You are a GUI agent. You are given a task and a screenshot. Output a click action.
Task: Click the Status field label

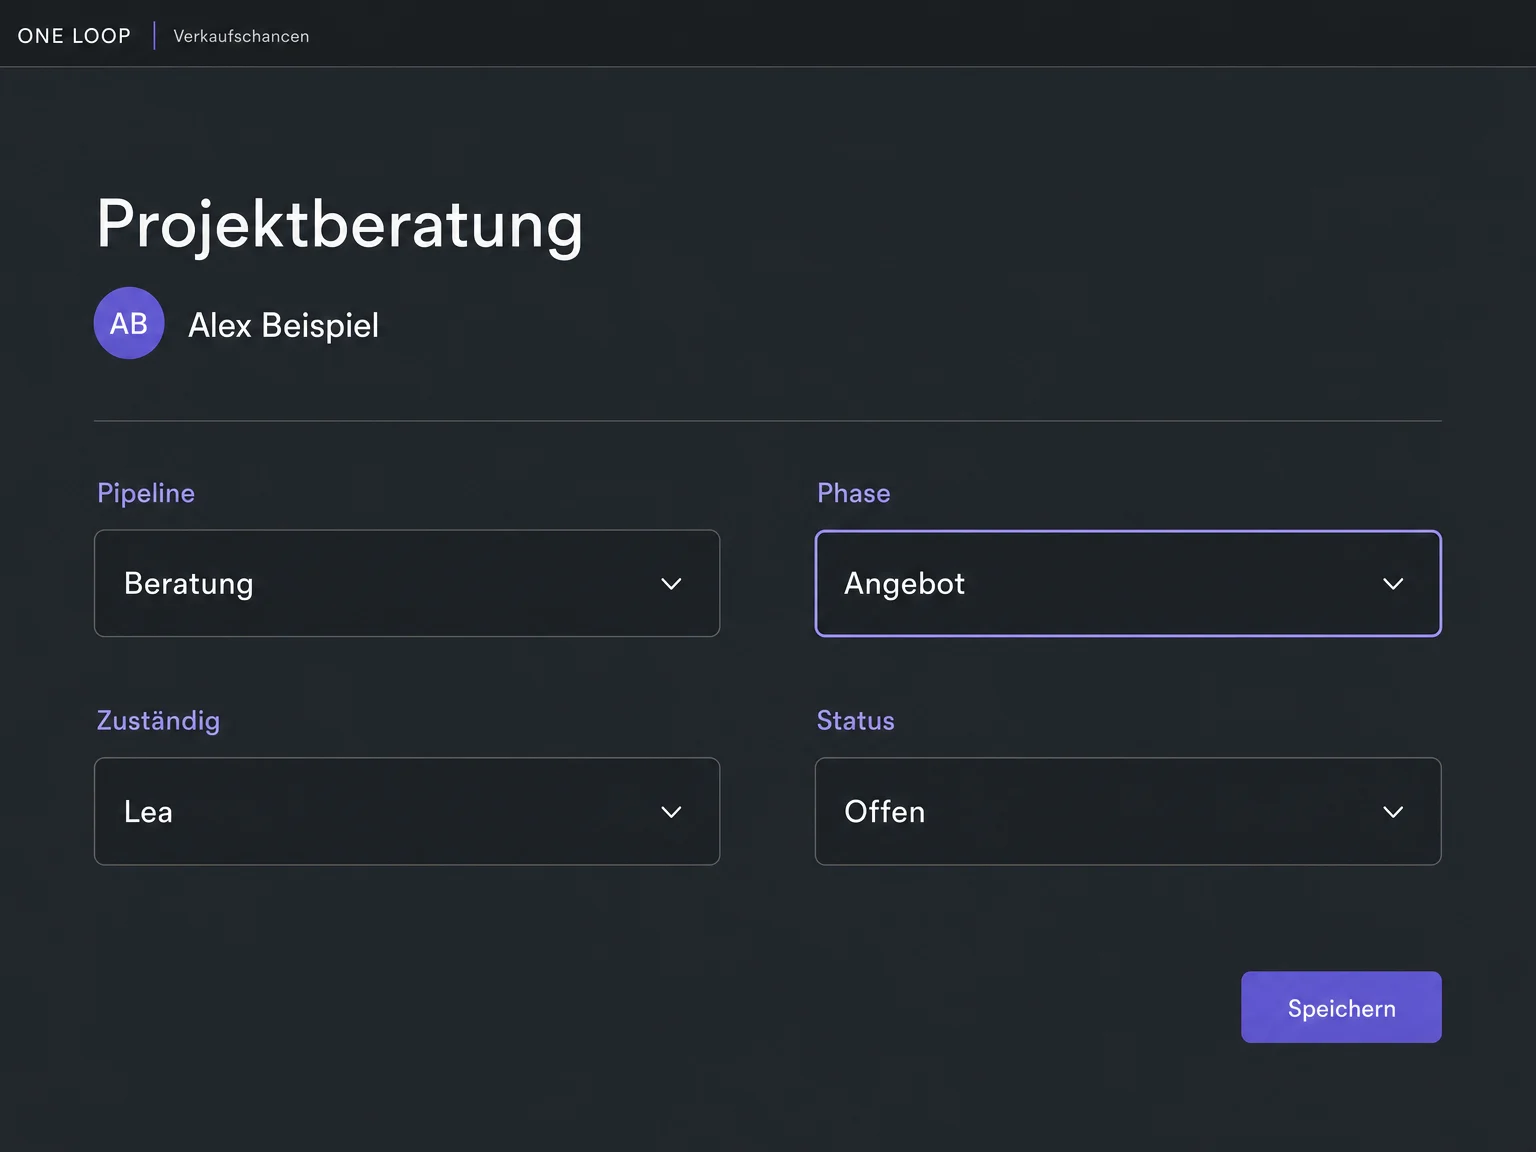855,720
